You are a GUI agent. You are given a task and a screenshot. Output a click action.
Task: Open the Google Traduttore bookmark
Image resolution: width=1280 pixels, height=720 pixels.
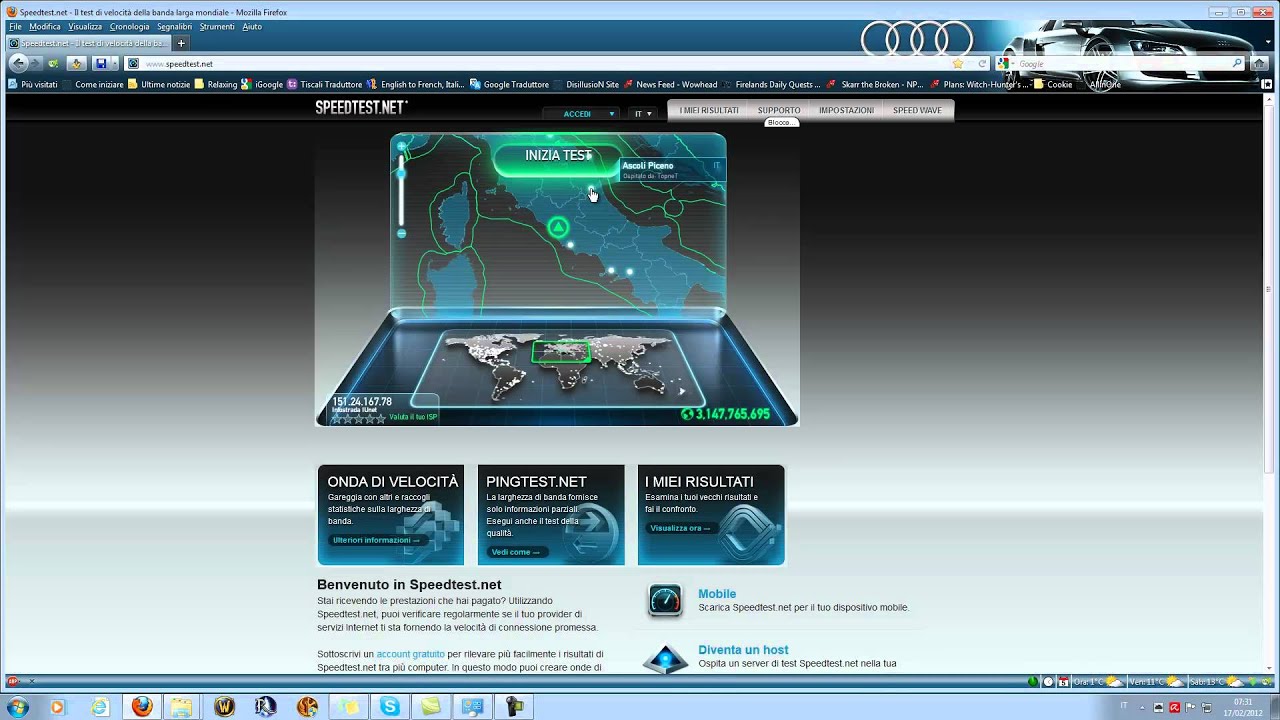pos(509,85)
